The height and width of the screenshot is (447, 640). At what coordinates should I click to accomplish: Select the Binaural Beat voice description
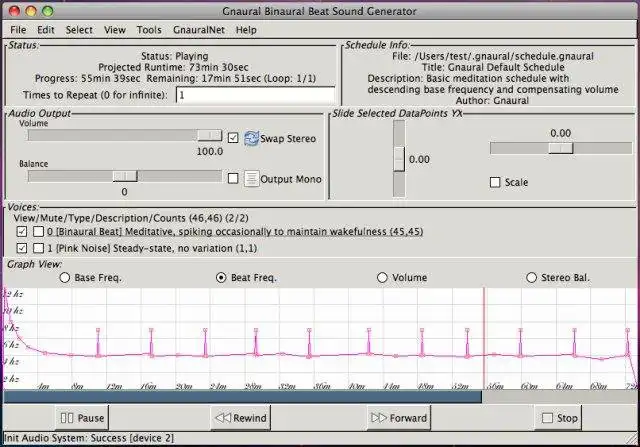pos(235,232)
